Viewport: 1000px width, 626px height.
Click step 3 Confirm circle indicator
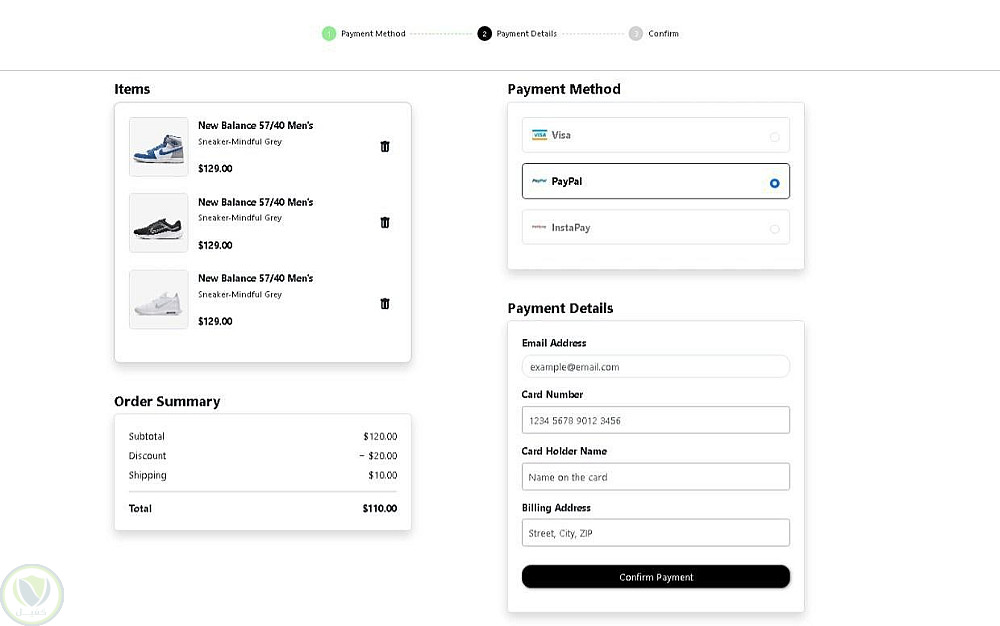pyautogui.click(x=636, y=34)
